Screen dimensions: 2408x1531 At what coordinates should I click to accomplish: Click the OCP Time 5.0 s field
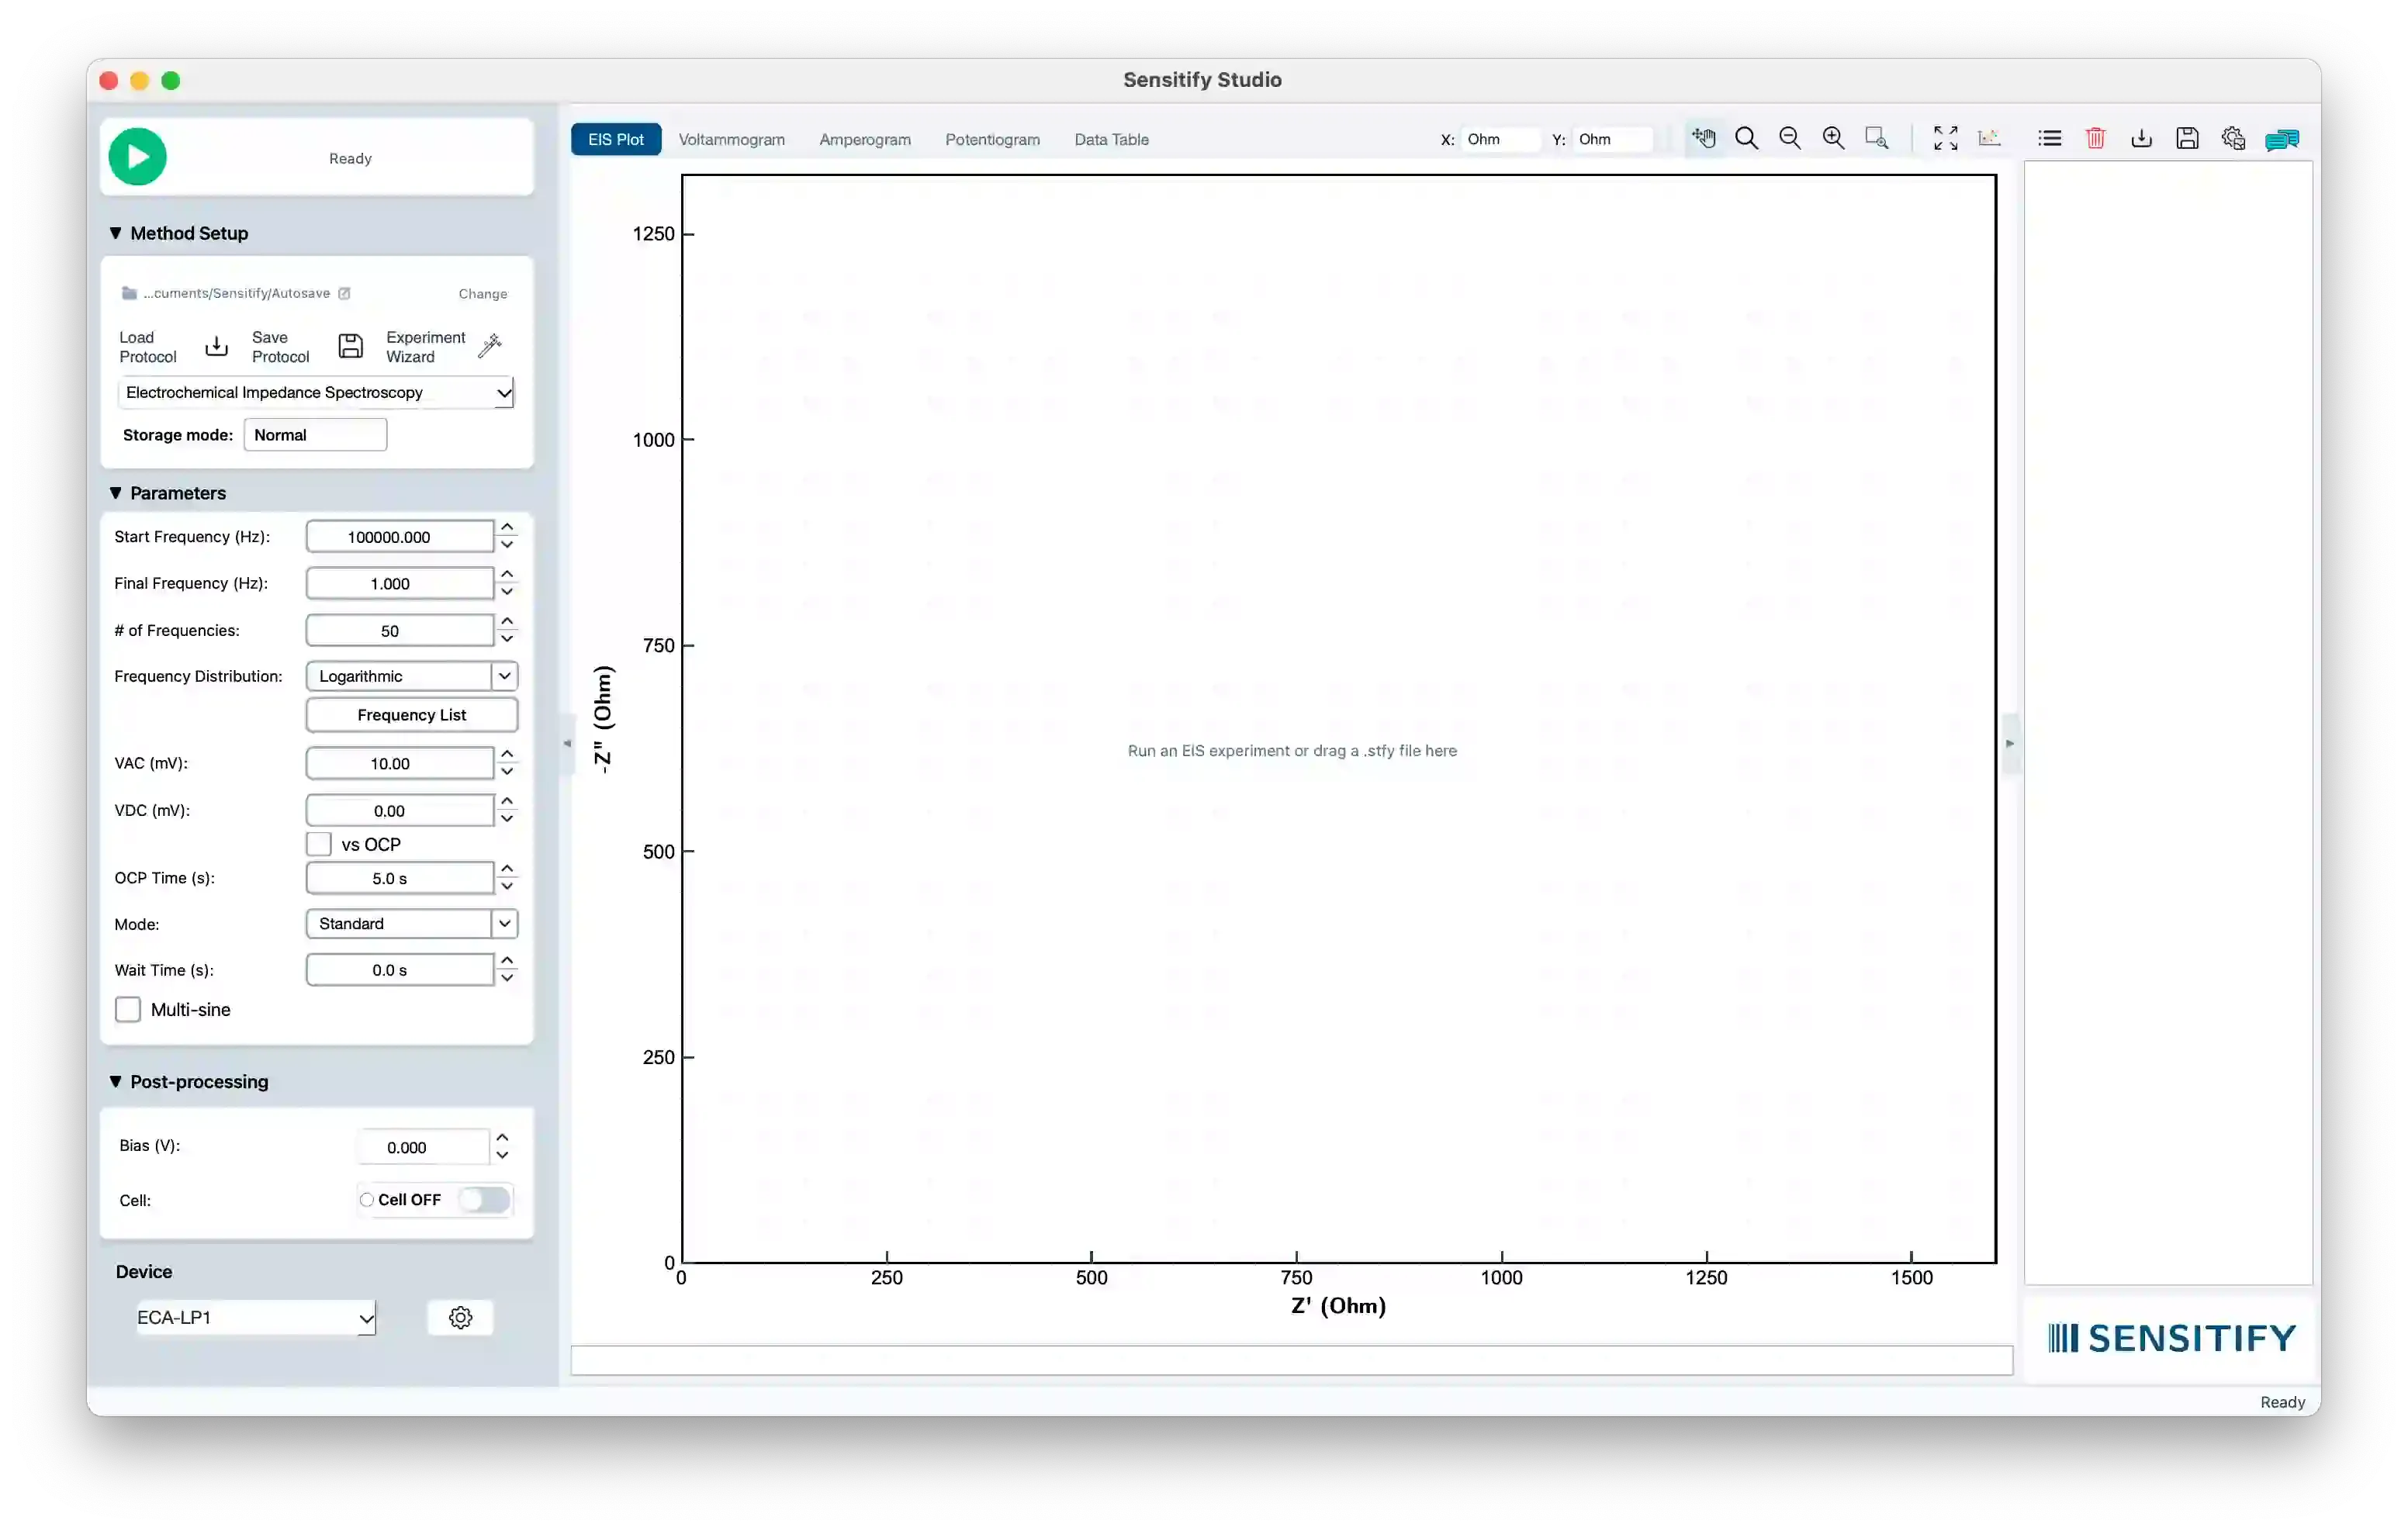[x=399, y=879]
